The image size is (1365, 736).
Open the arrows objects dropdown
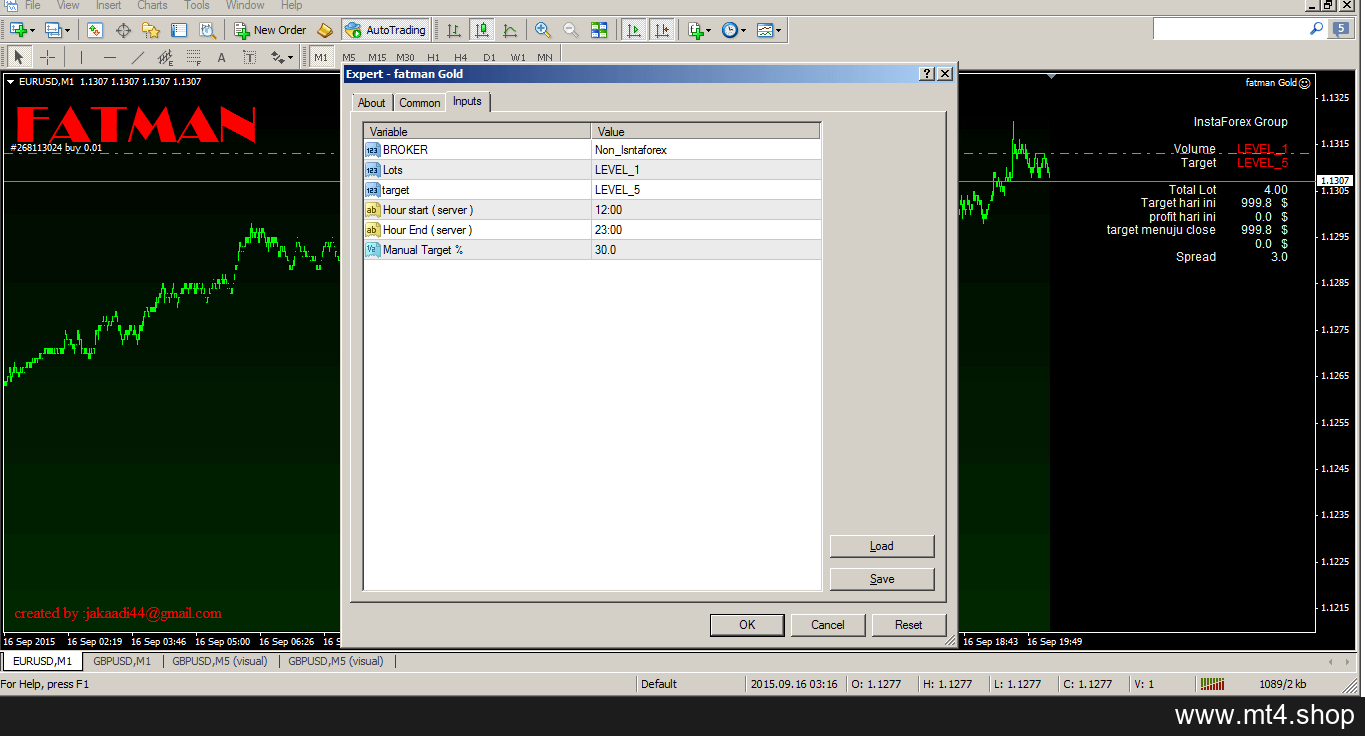(281, 57)
